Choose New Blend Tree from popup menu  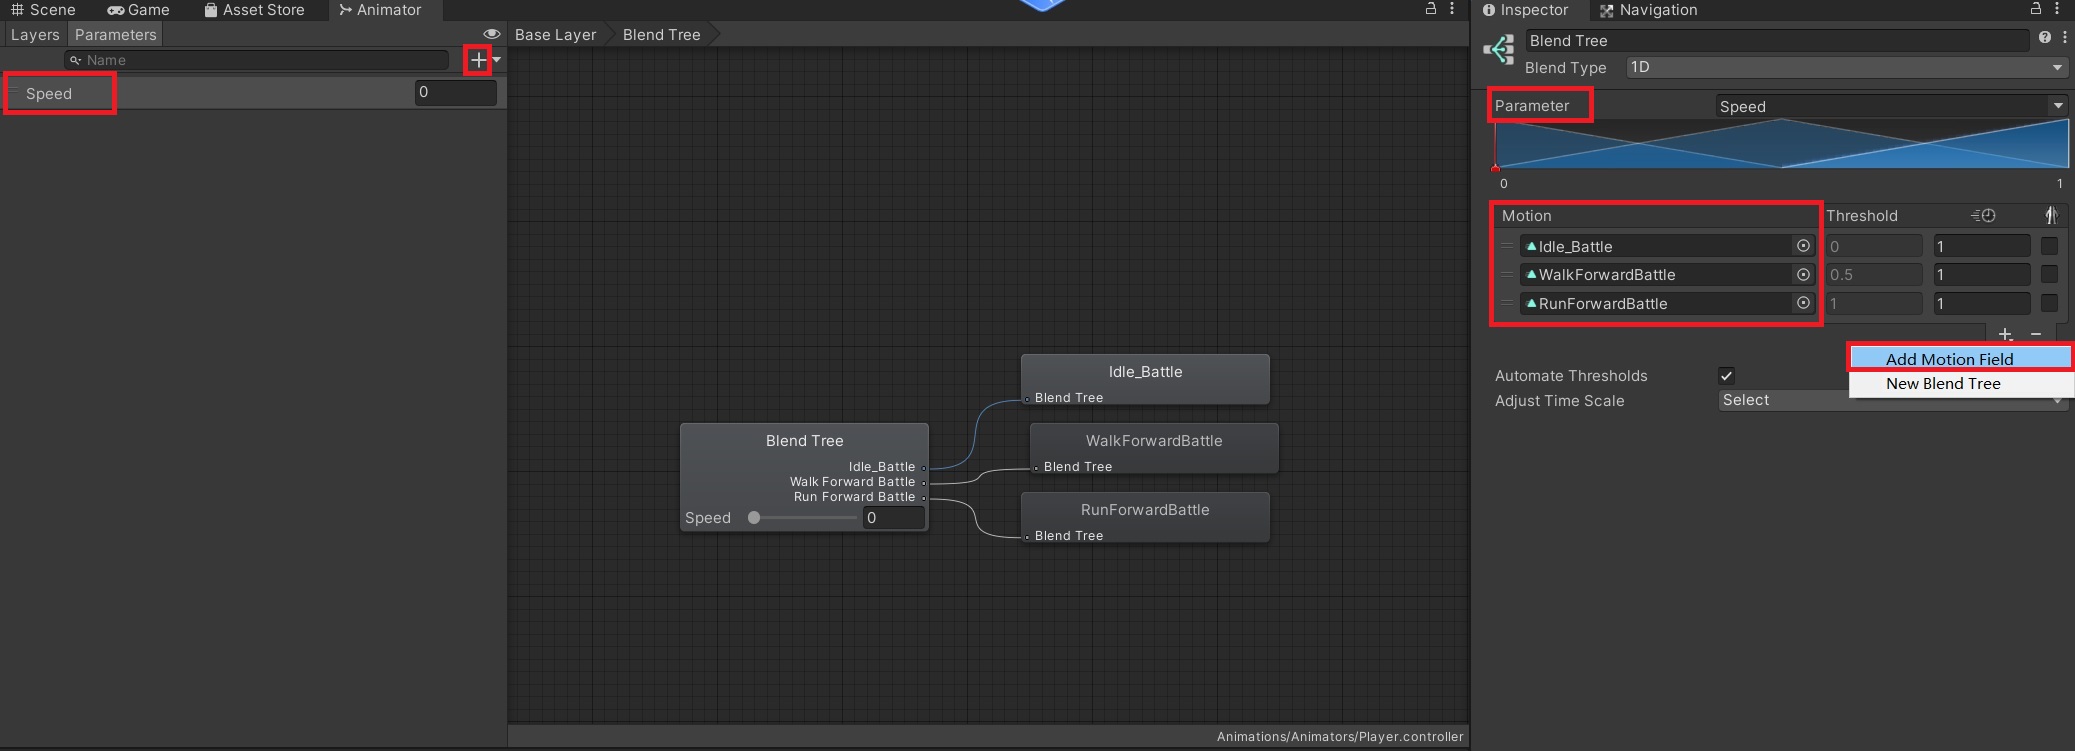click(1943, 384)
